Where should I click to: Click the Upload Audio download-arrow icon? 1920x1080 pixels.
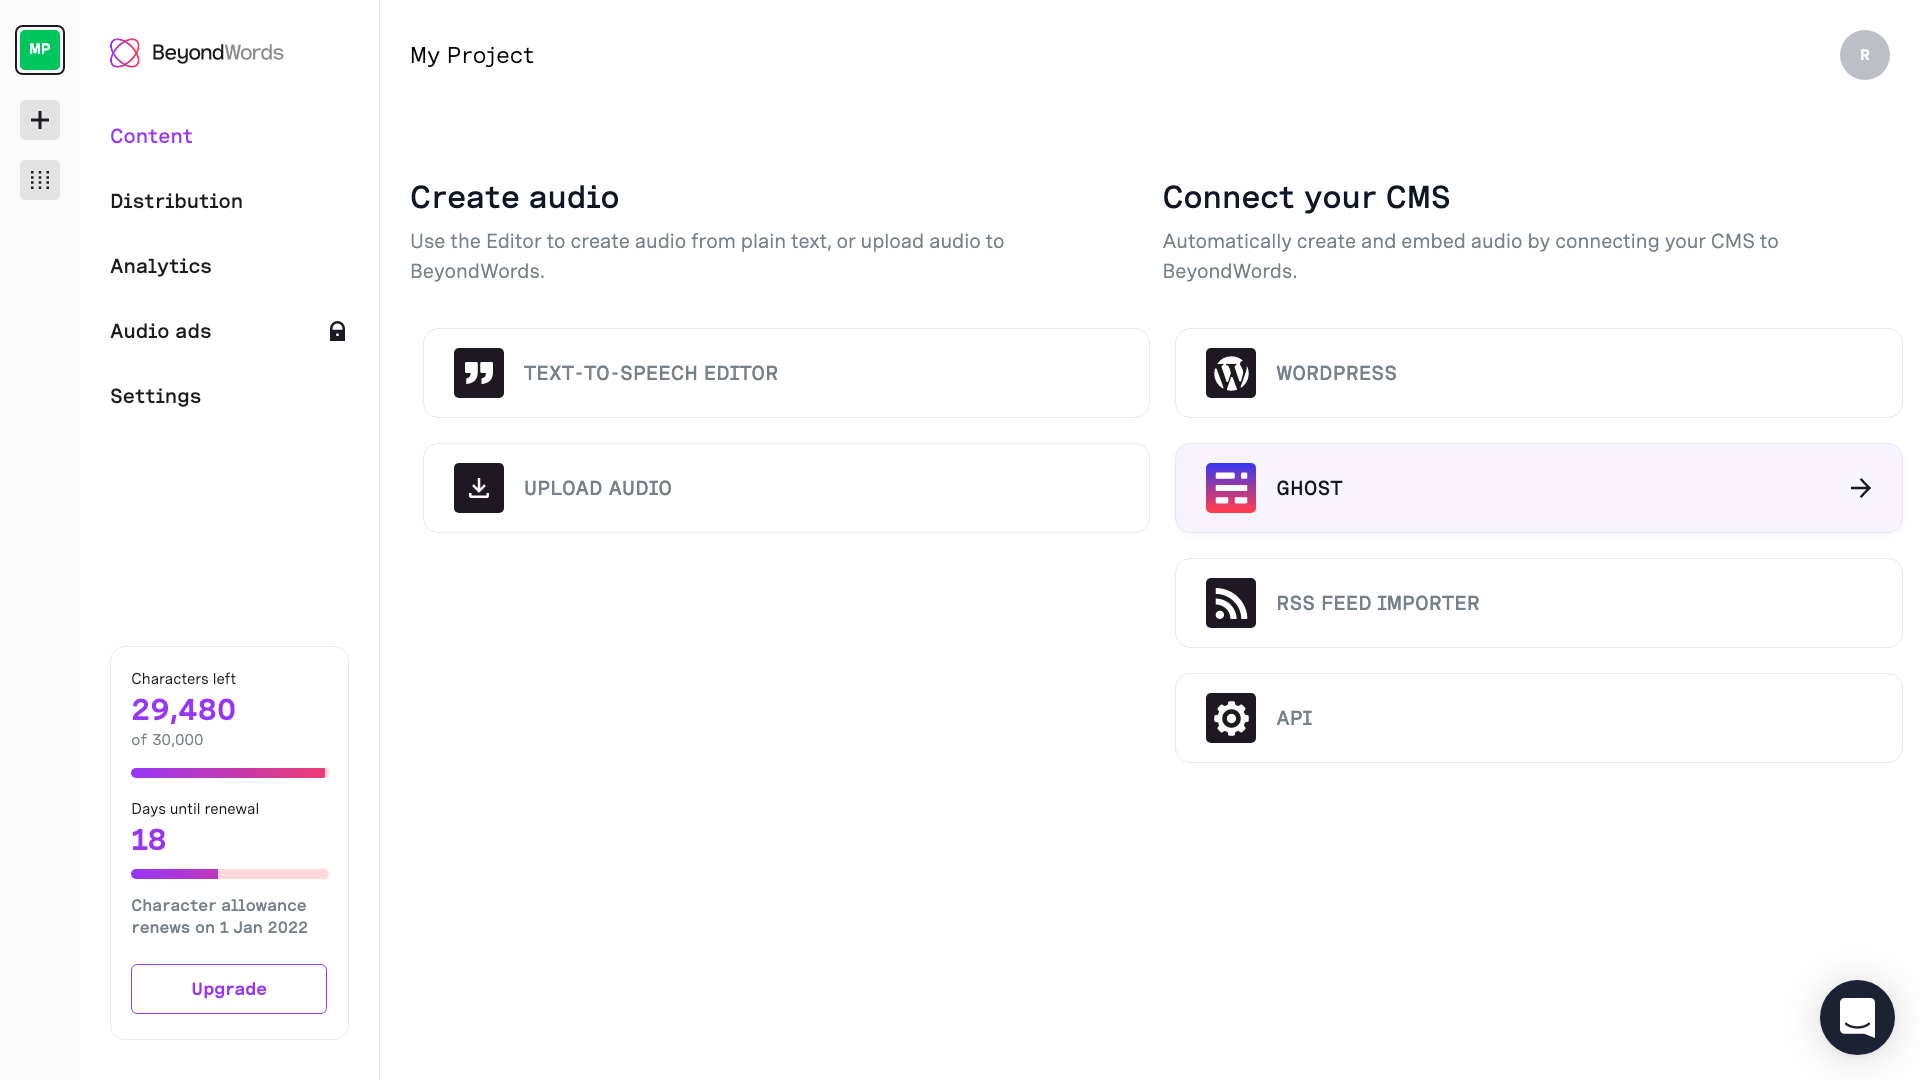(479, 488)
